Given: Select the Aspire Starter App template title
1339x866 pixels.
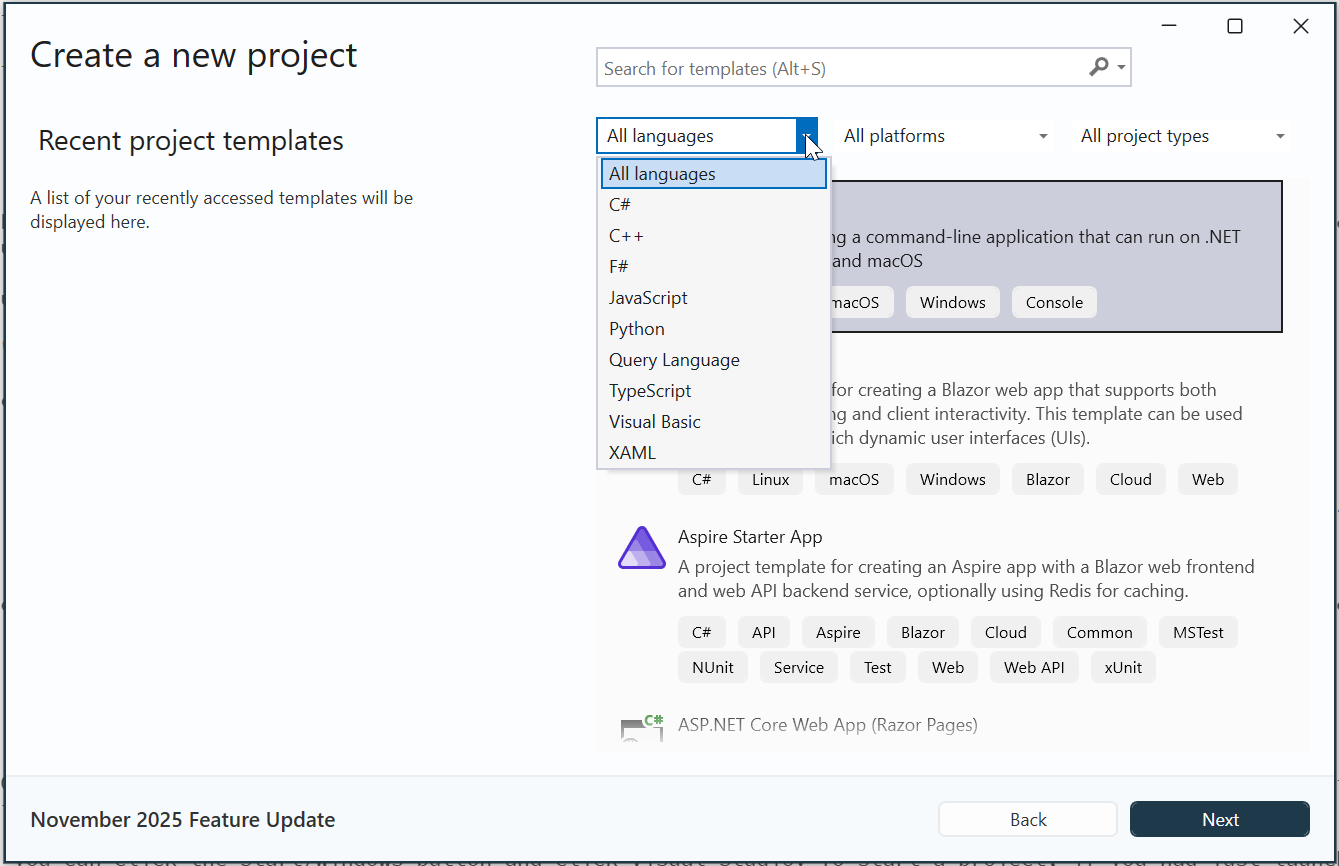Looking at the screenshot, I should [750, 537].
